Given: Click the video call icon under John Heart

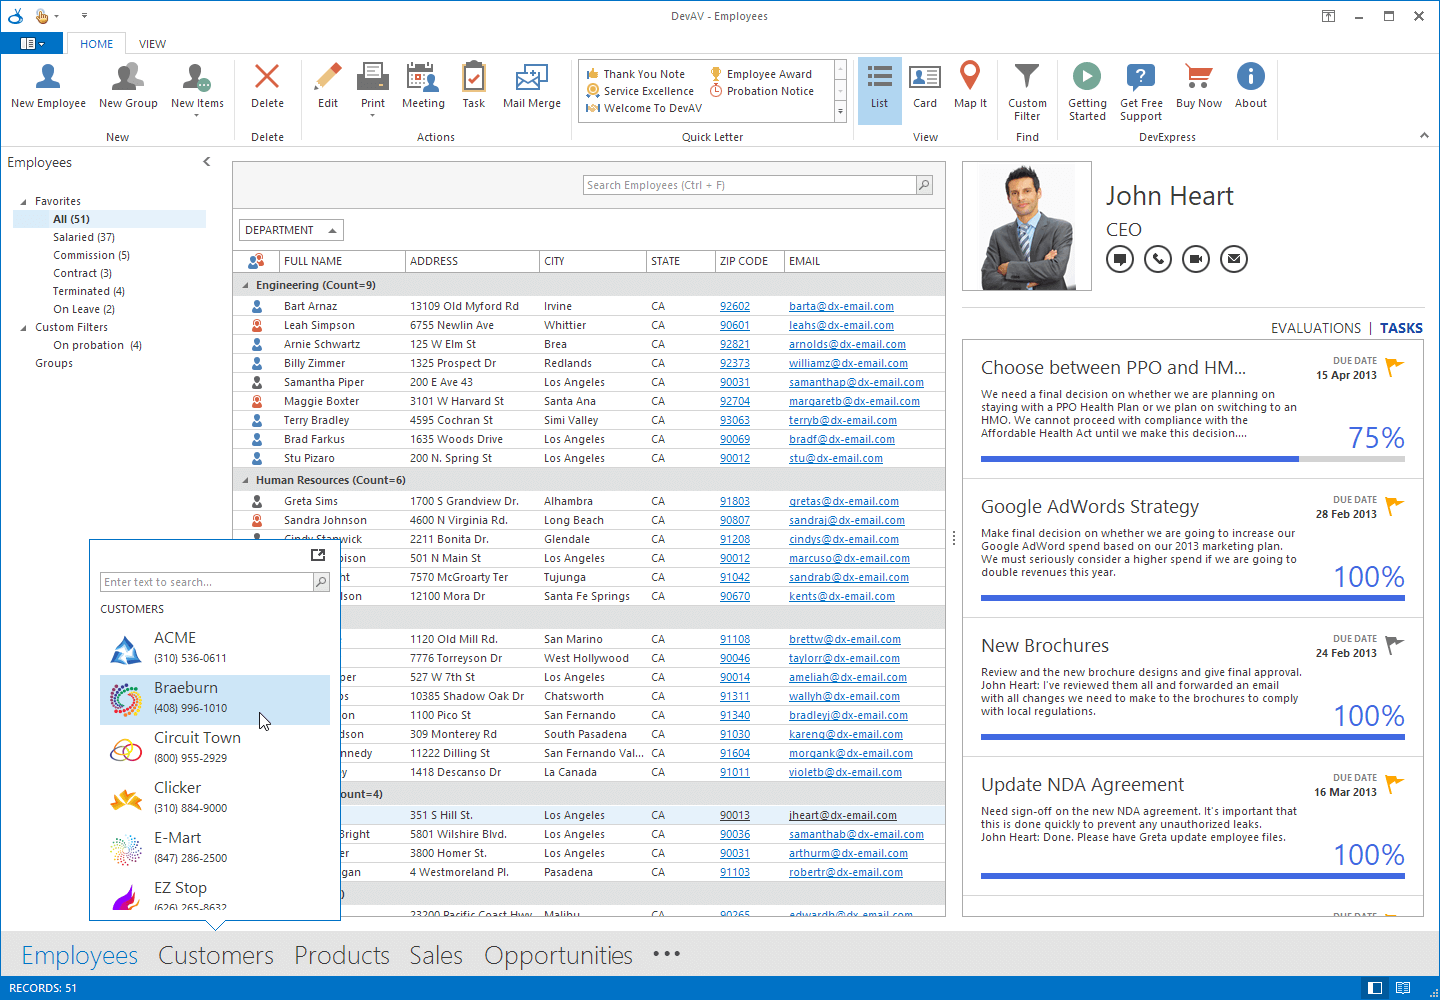Looking at the screenshot, I should [x=1196, y=259].
